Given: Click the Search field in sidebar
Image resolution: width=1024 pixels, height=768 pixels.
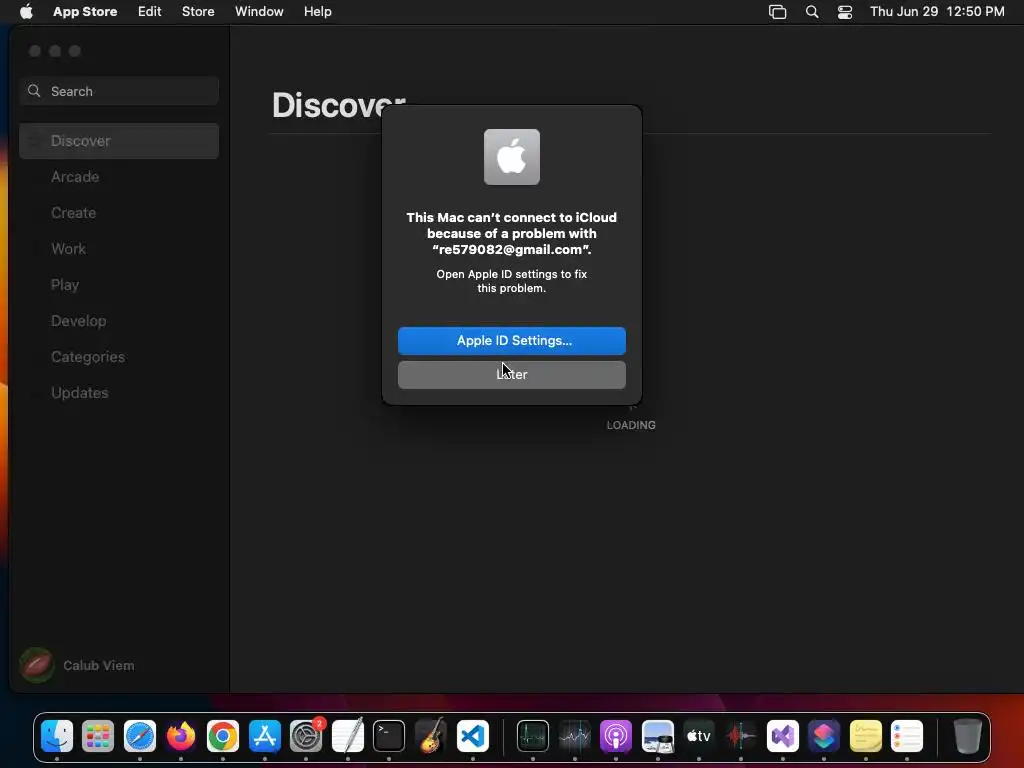Looking at the screenshot, I should coord(119,91).
